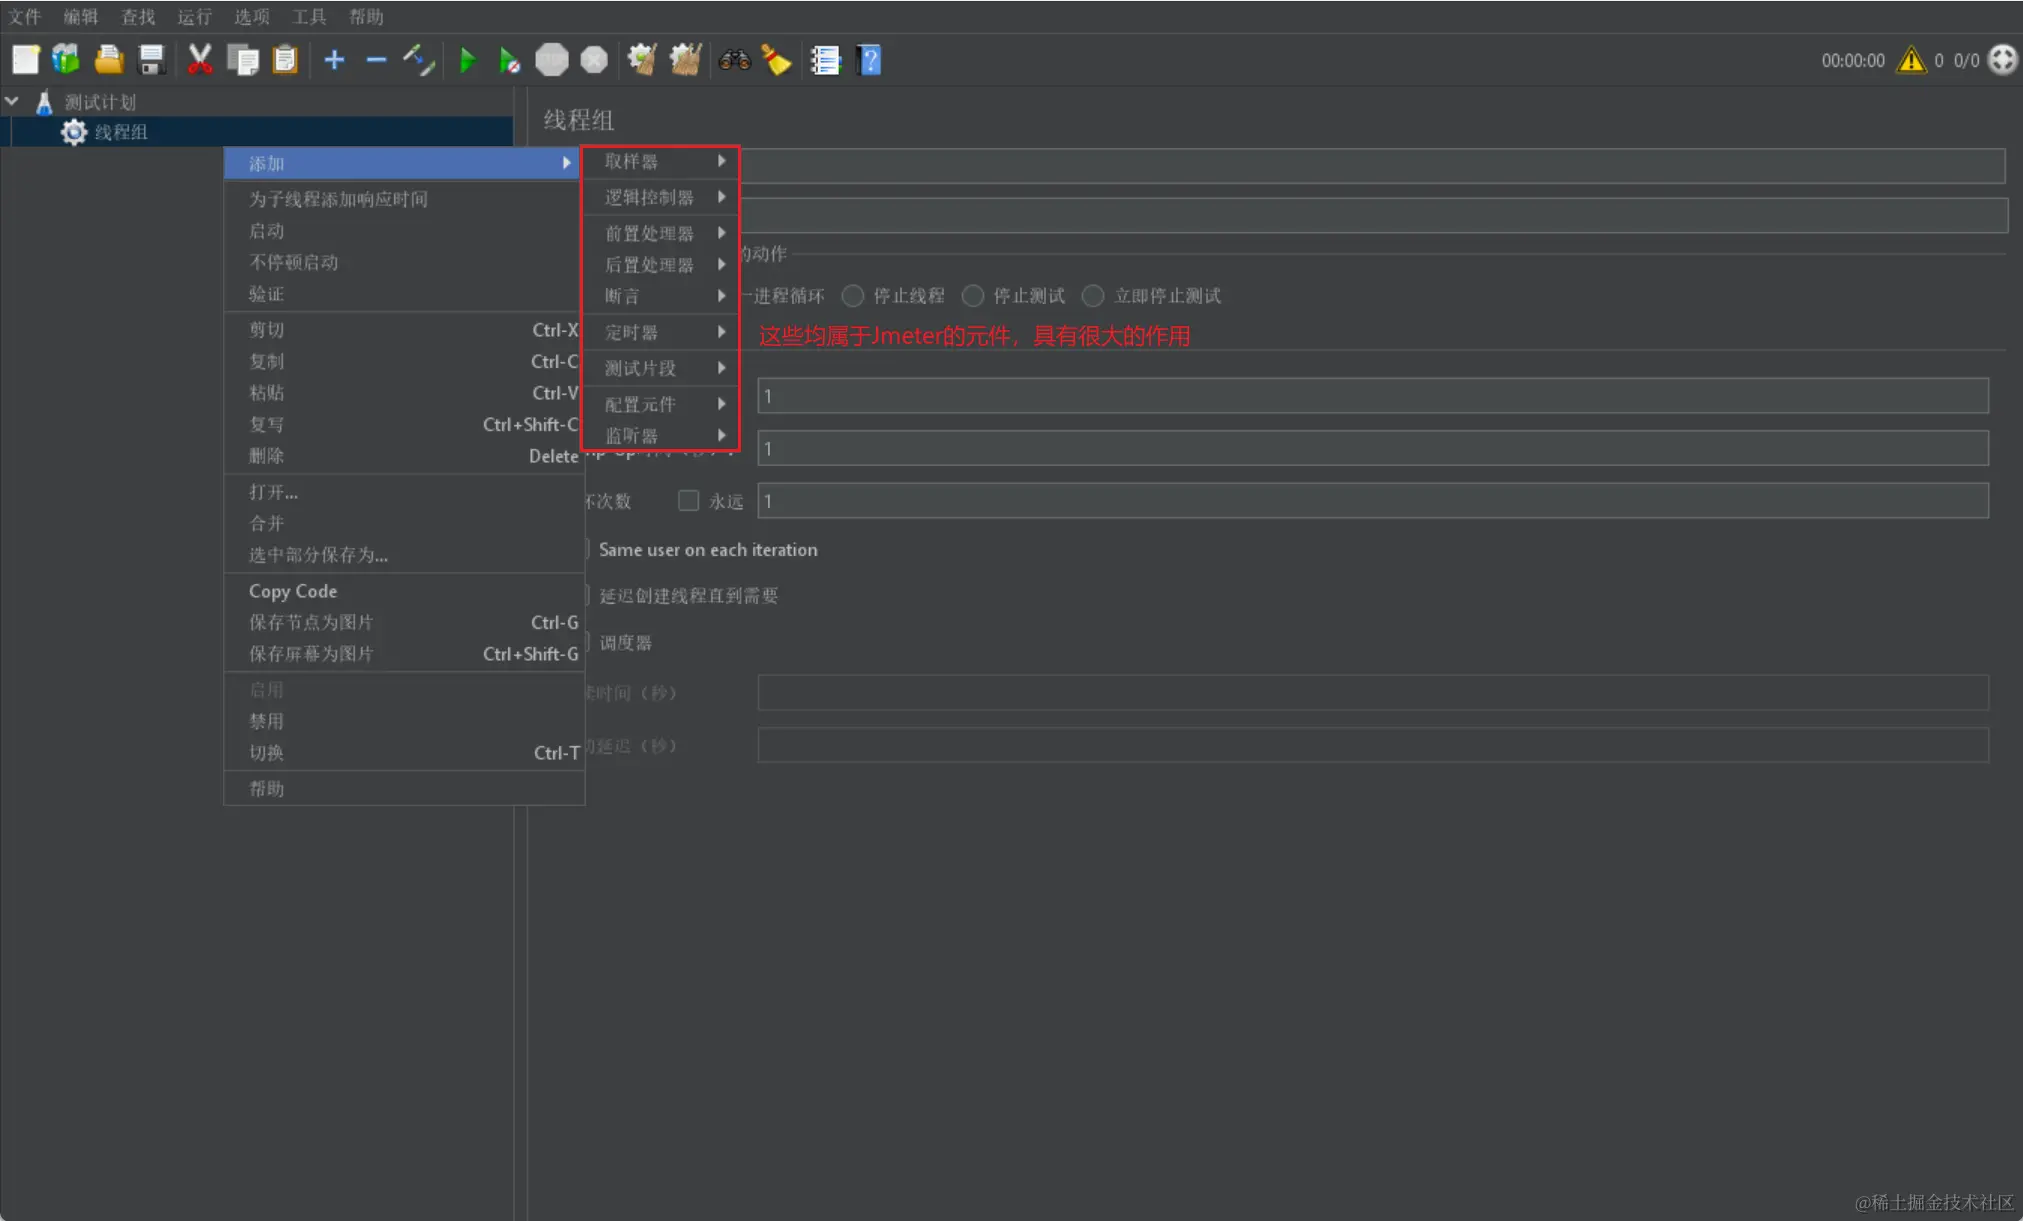Click the binoculars Search icon
Viewport: 2023px width, 1221px height.
[x=734, y=60]
